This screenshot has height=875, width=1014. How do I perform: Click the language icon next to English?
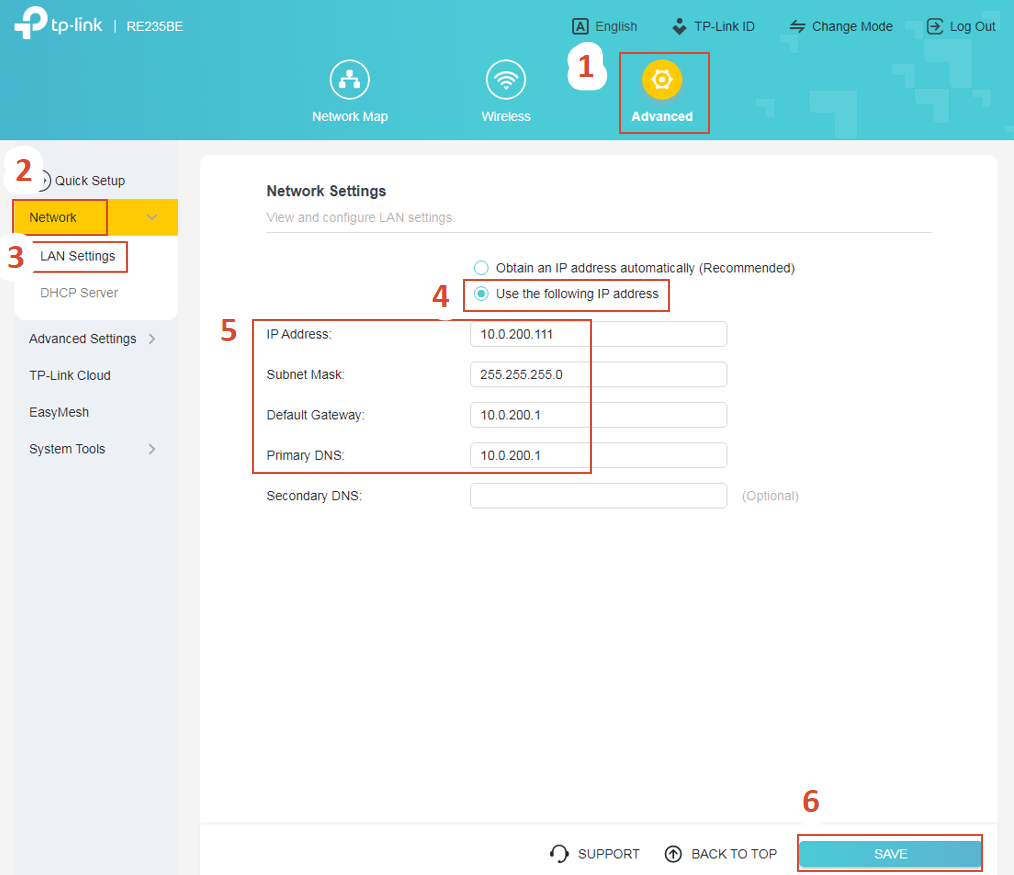[x=580, y=27]
